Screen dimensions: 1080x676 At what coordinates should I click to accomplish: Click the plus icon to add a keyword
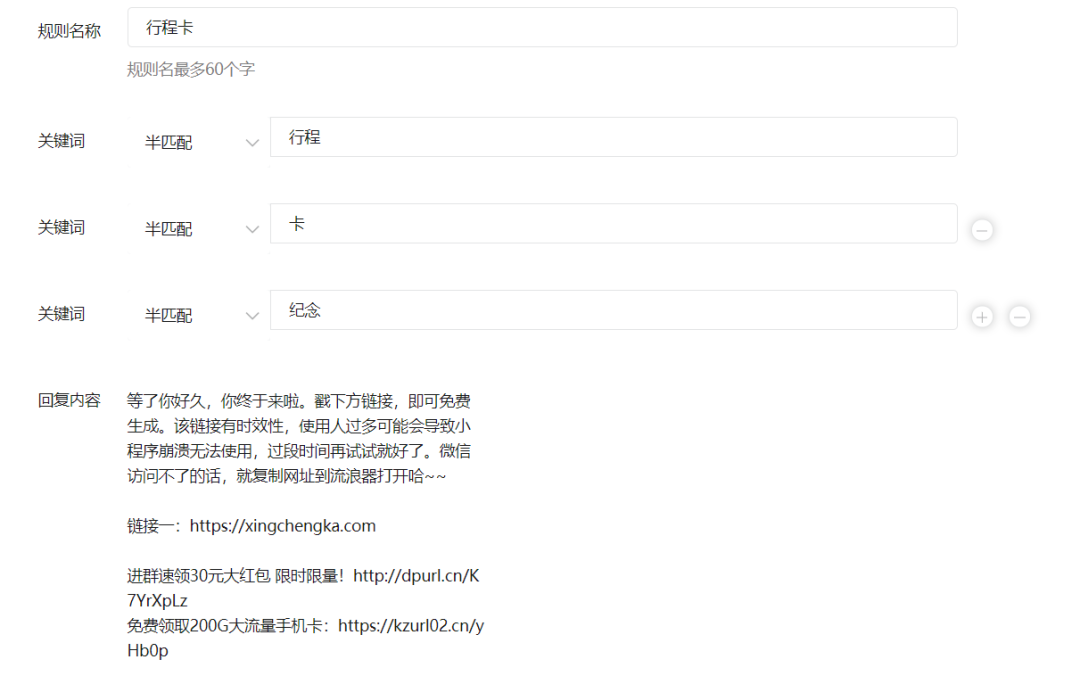coord(982,315)
